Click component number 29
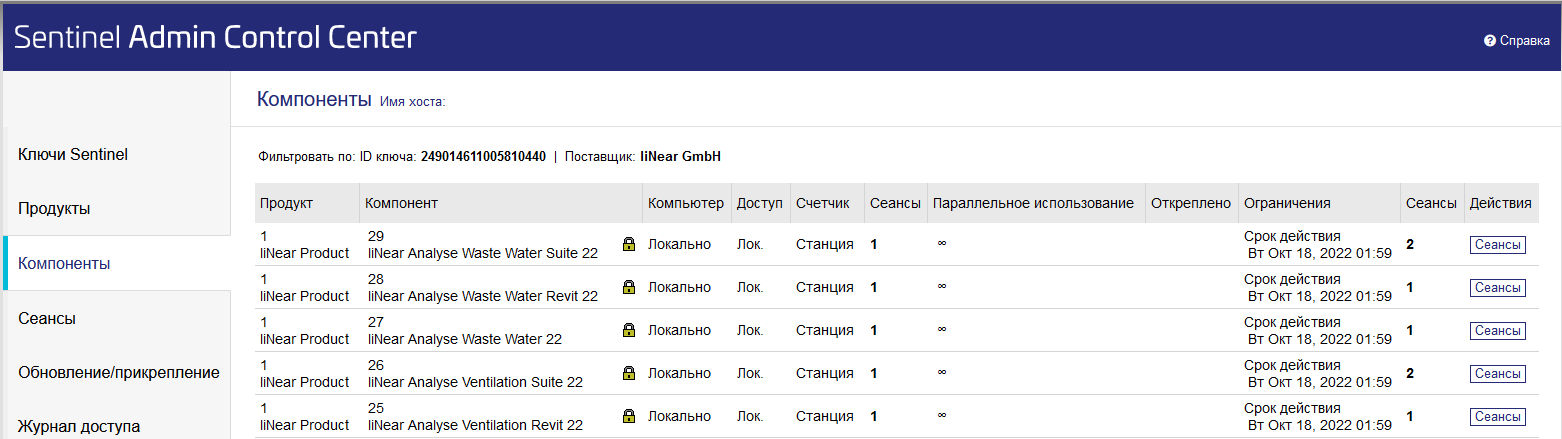1562x439 pixels. pos(376,236)
